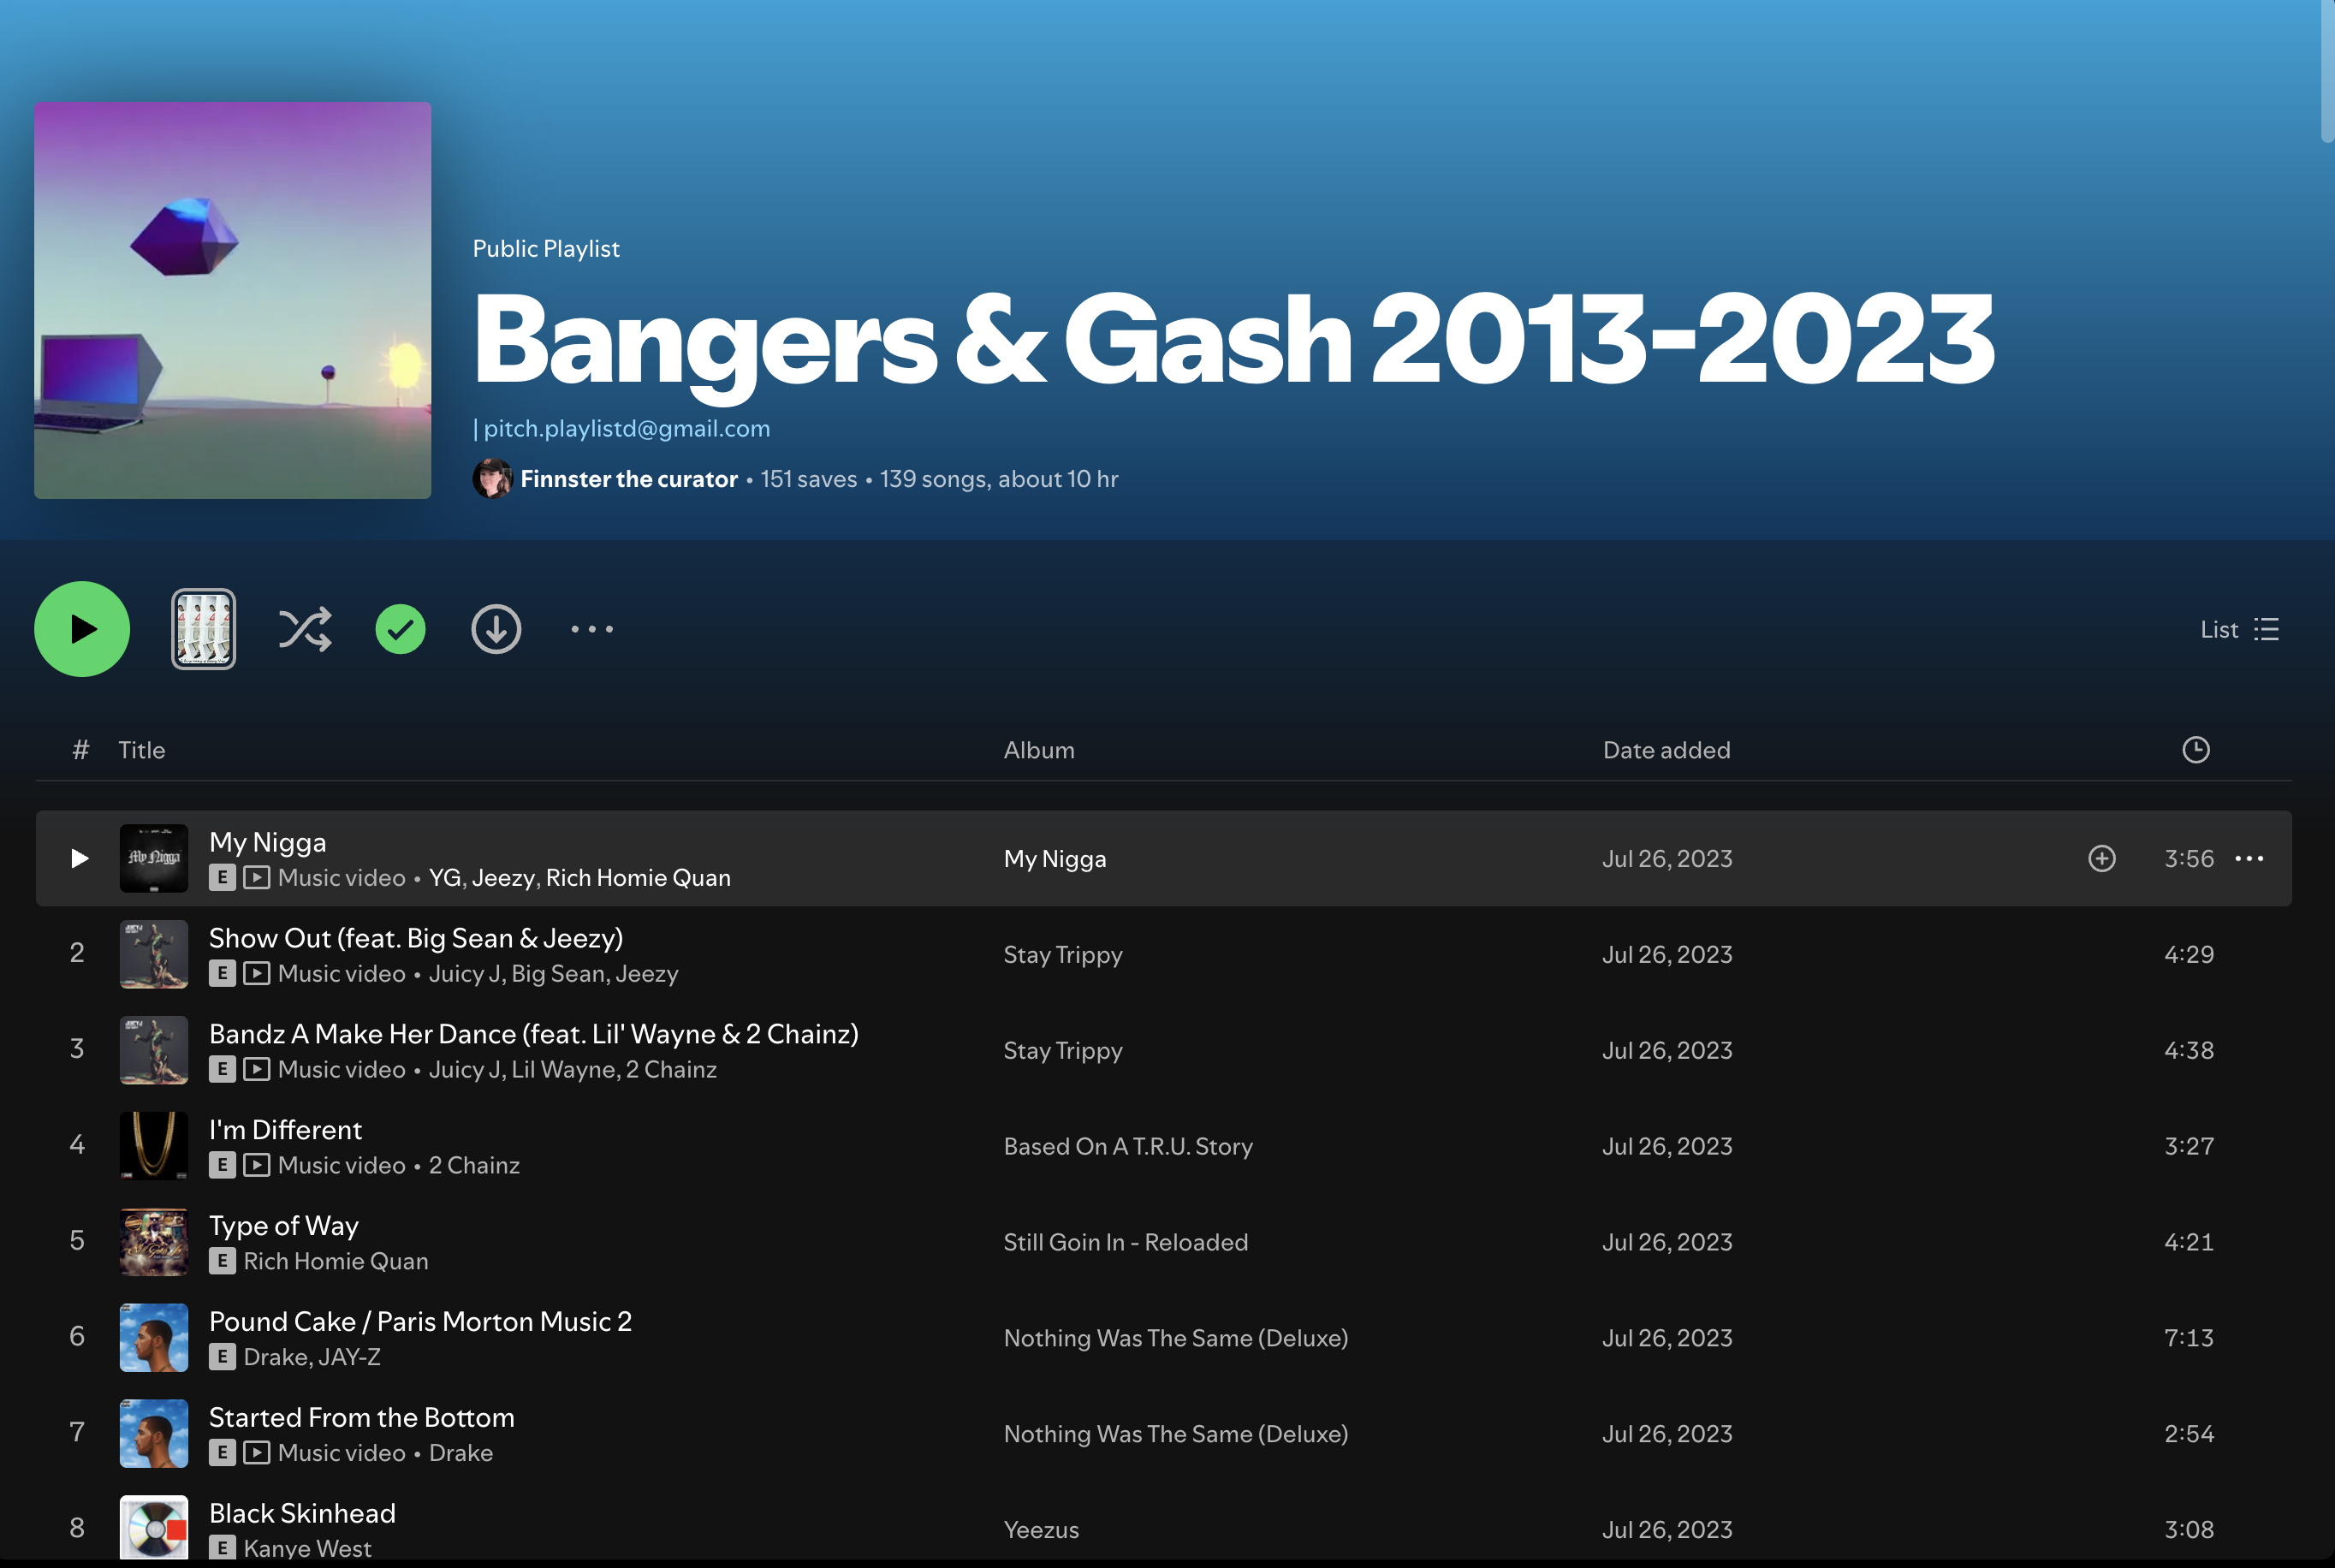Download the playlist with the arrow icon

[496, 629]
